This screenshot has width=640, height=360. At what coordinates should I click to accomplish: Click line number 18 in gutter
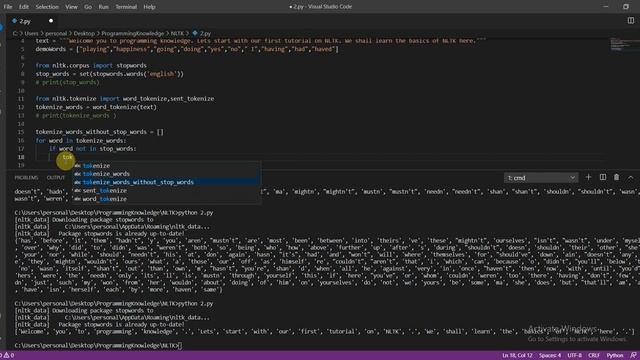21,157
